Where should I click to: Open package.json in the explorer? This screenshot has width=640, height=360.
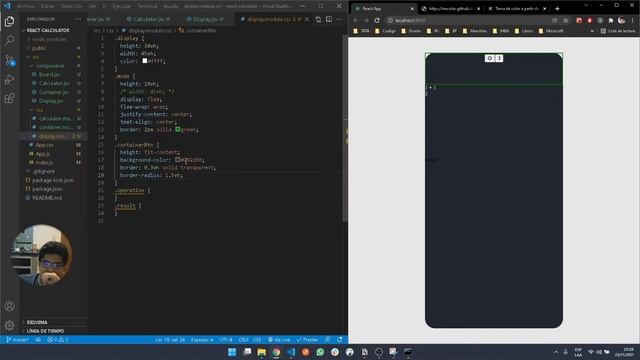coord(47,189)
